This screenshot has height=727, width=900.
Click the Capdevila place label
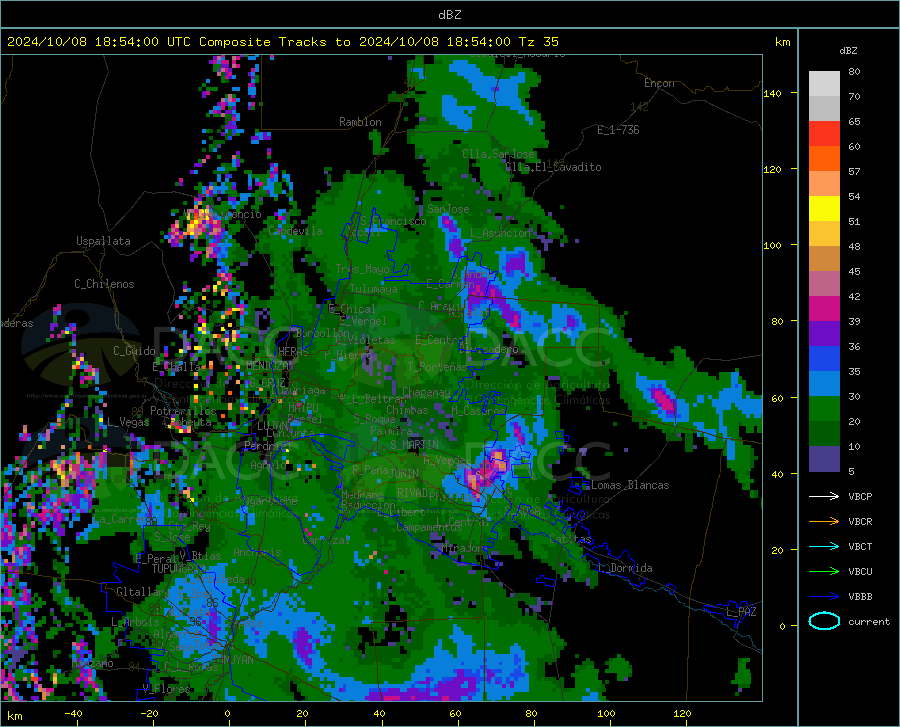click(x=295, y=231)
